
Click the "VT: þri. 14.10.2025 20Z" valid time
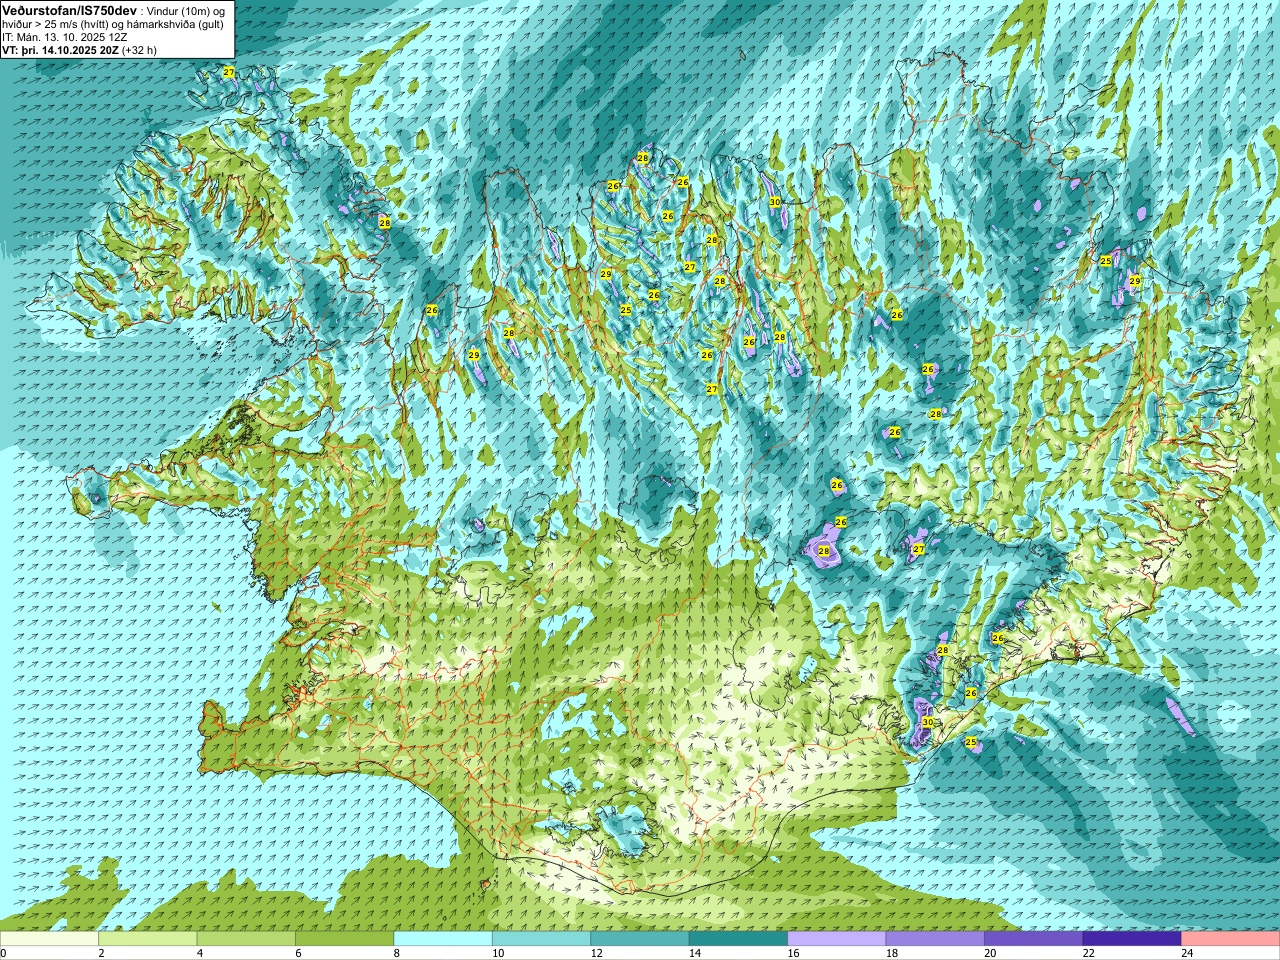pos(60,49)
